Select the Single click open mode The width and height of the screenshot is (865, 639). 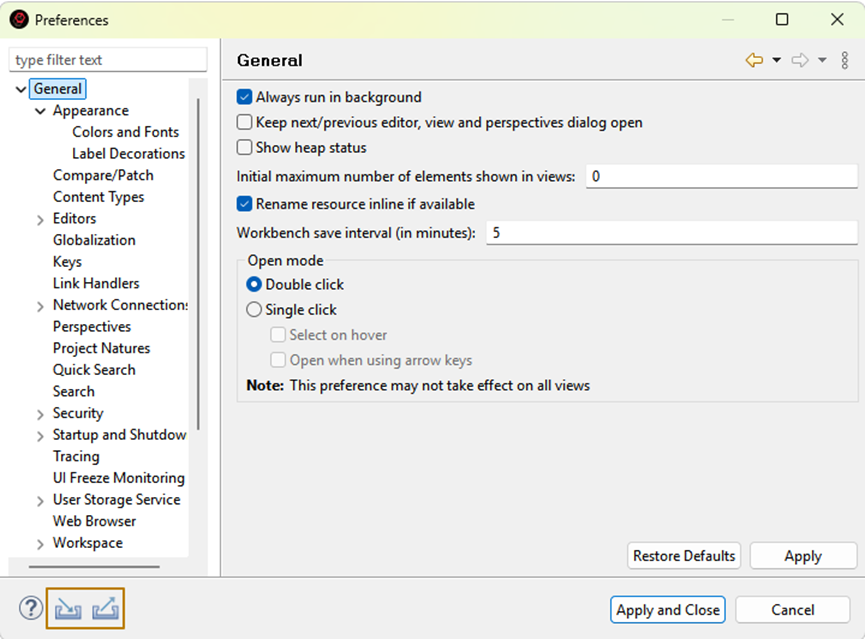(254, 310)
